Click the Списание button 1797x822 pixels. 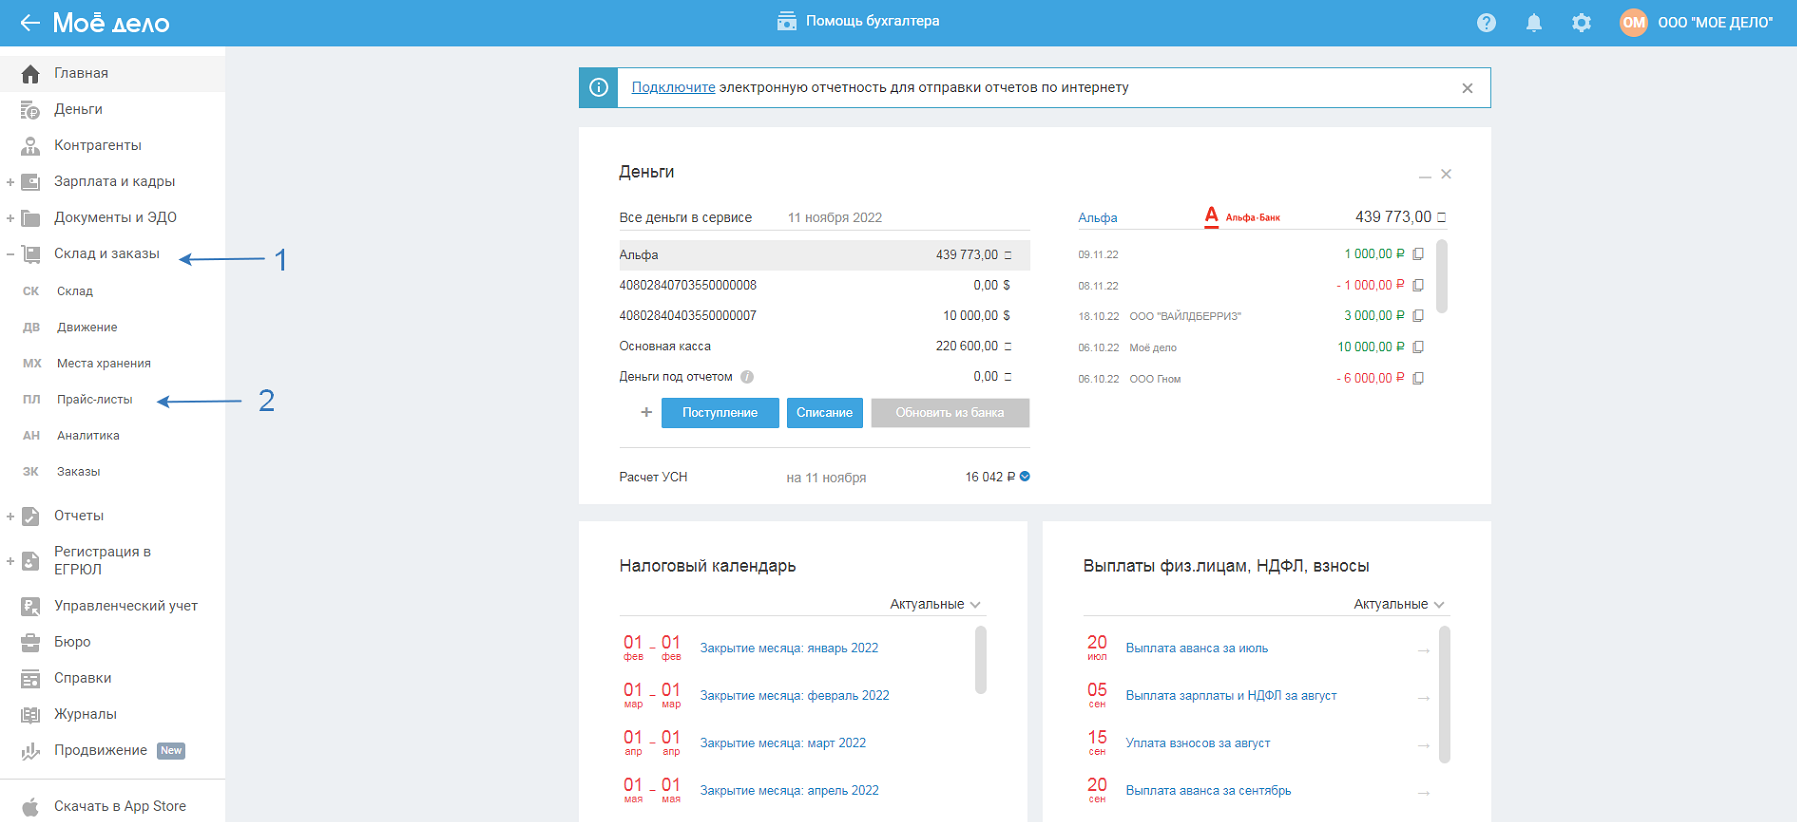[824, 412]
